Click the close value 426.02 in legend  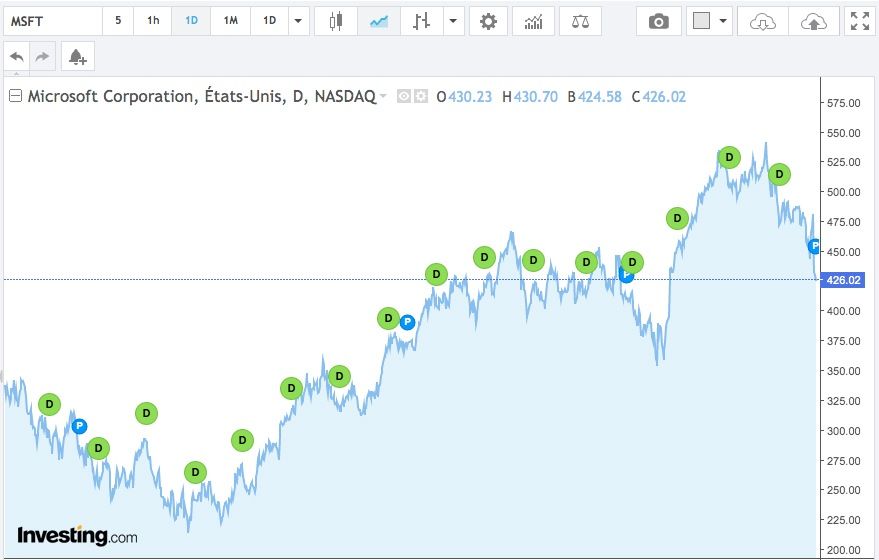tap(664, 97)
